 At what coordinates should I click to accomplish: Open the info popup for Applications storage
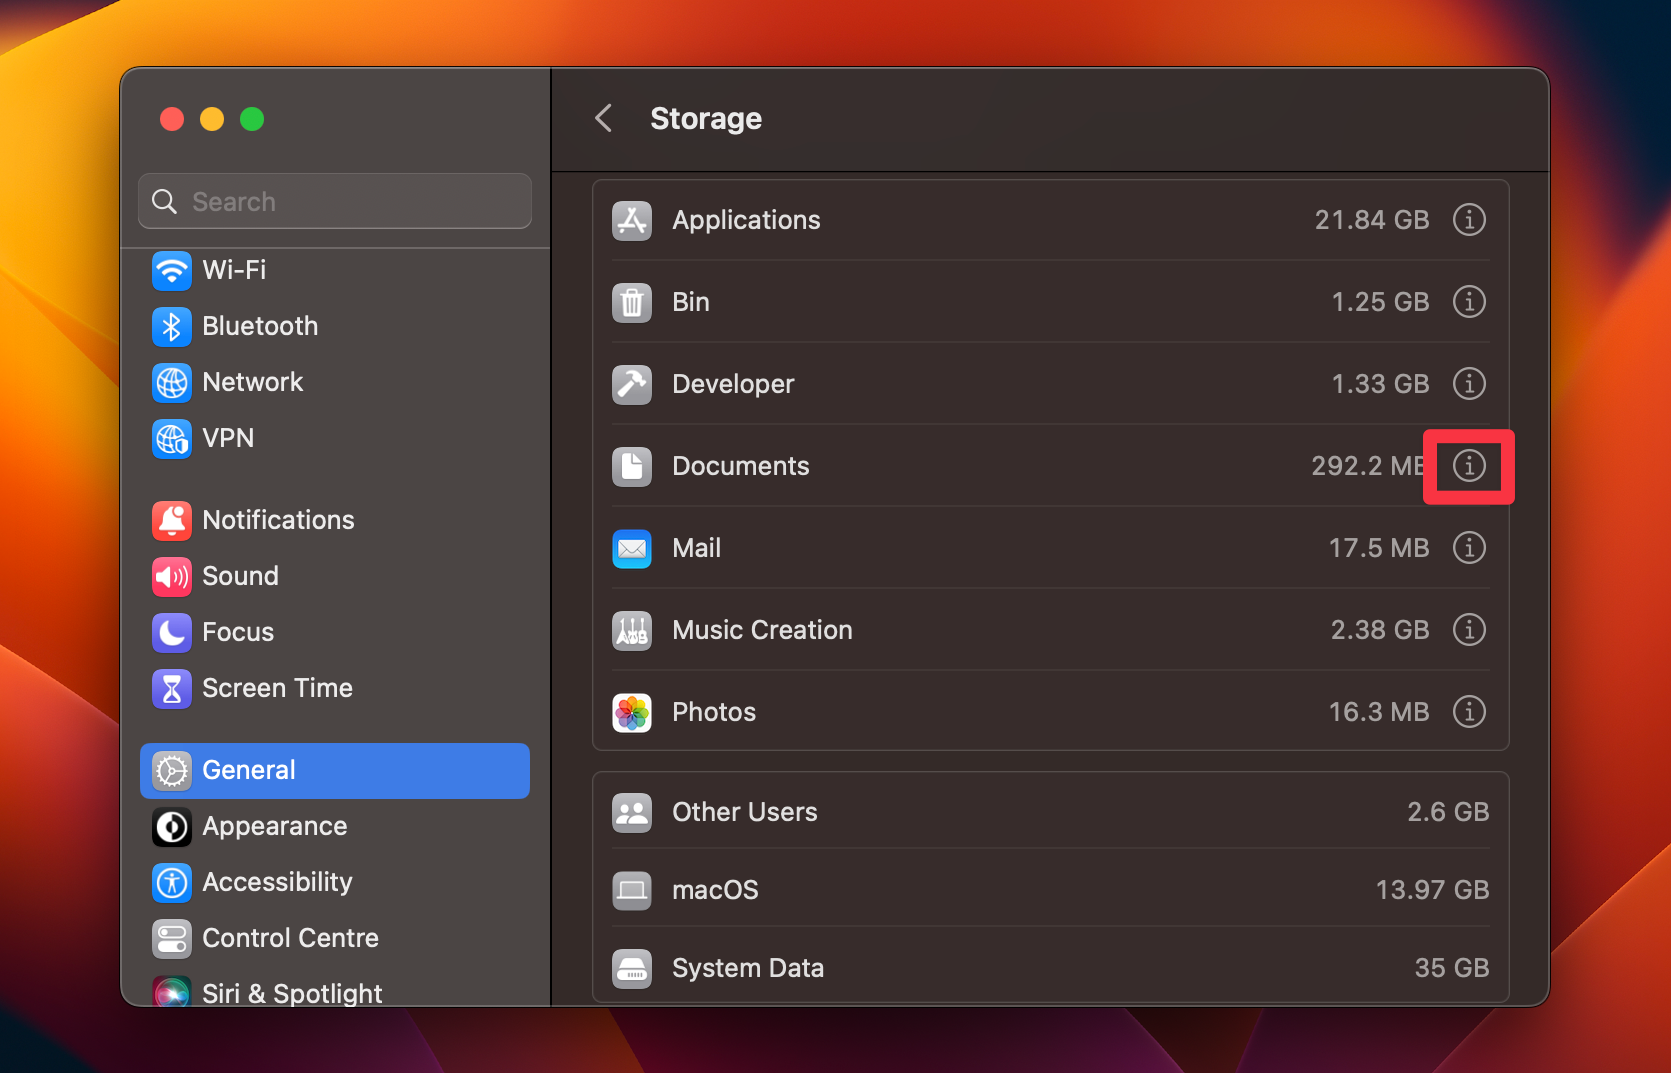pos(1468,220)
